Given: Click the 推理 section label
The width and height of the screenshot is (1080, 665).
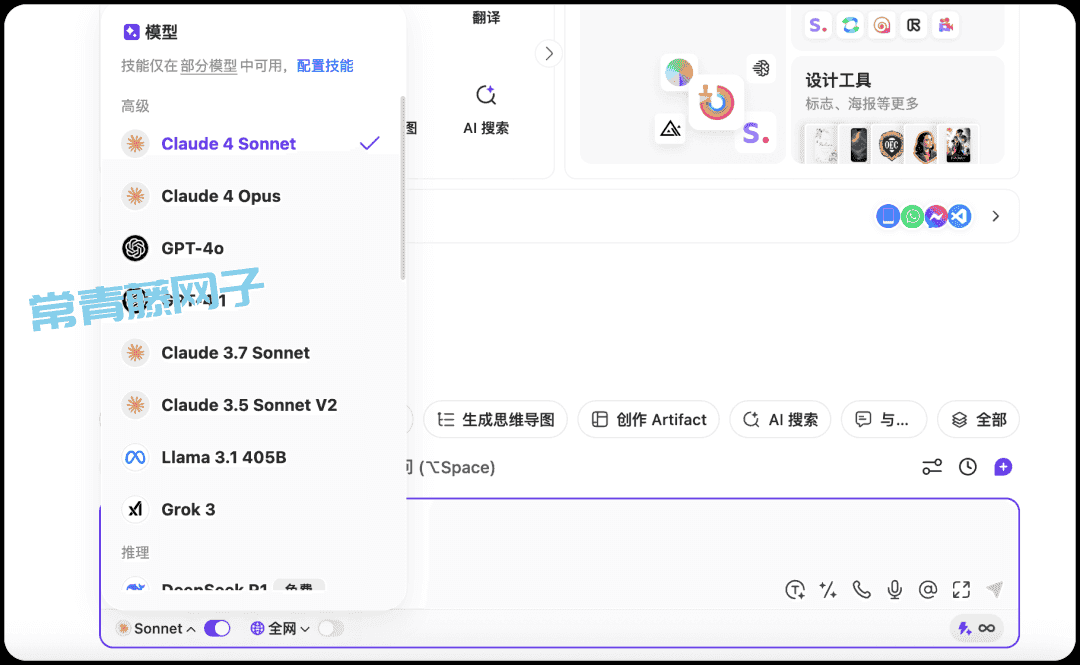Looking at the screenshot, I should tap(135, 552).
